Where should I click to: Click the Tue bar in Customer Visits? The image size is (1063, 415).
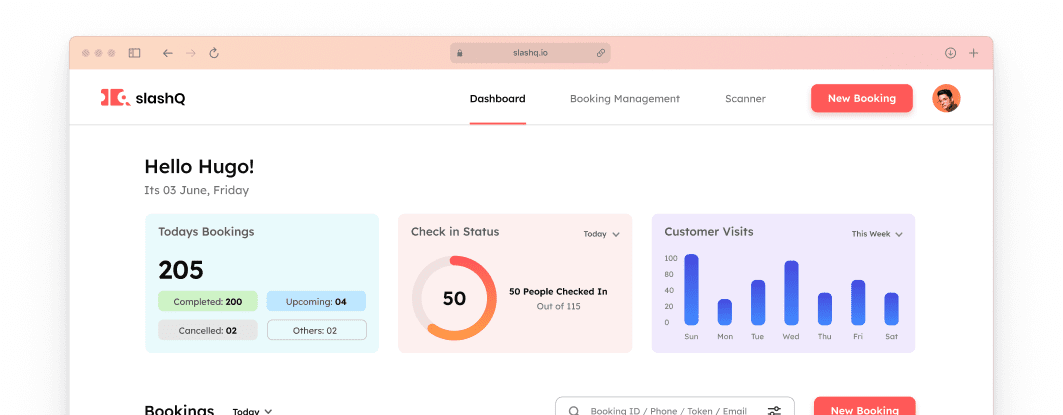[758, 302]
